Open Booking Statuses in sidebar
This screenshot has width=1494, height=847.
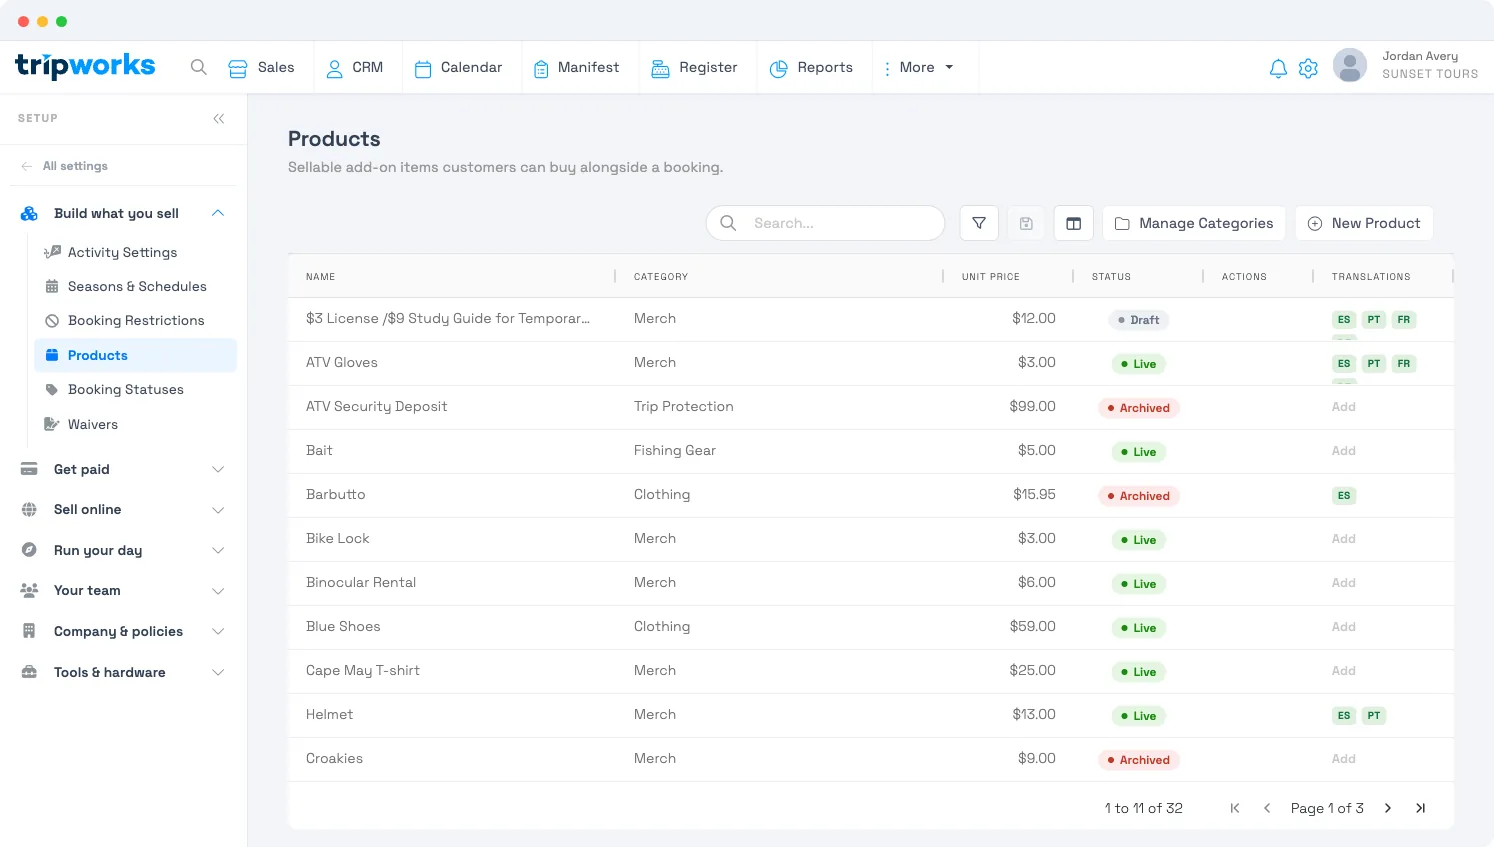click(x=135, y=389)
